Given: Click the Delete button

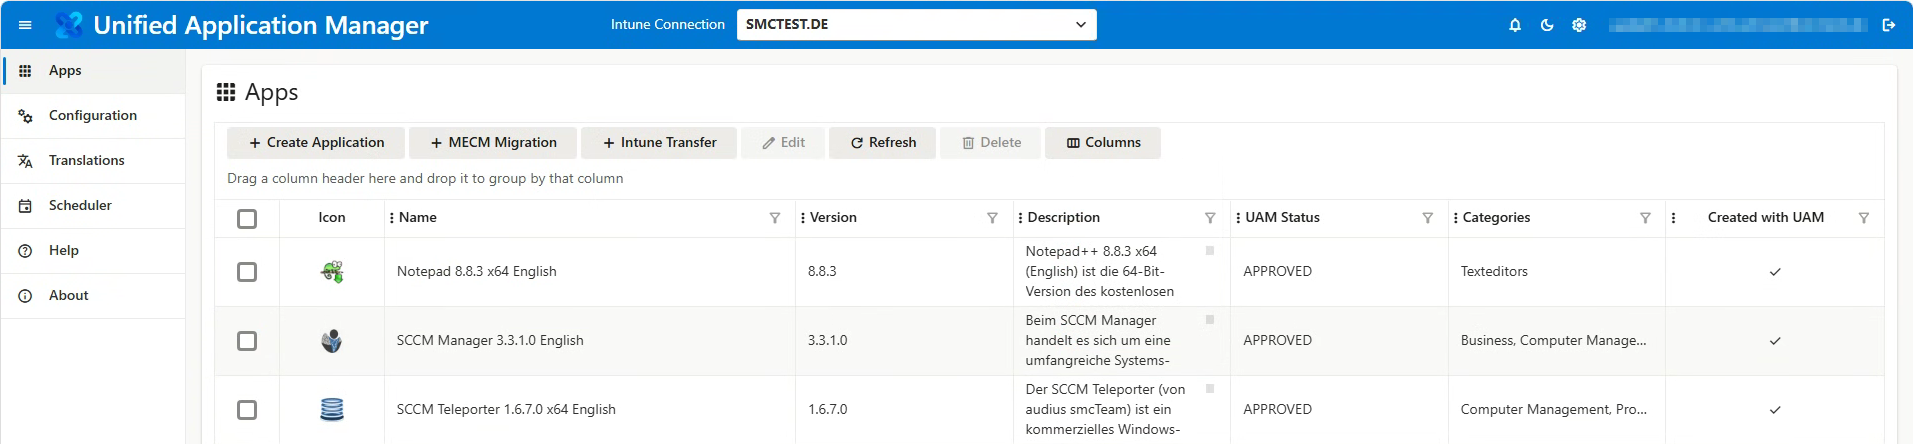Looking at the screenshot, I should click(991, 143).
